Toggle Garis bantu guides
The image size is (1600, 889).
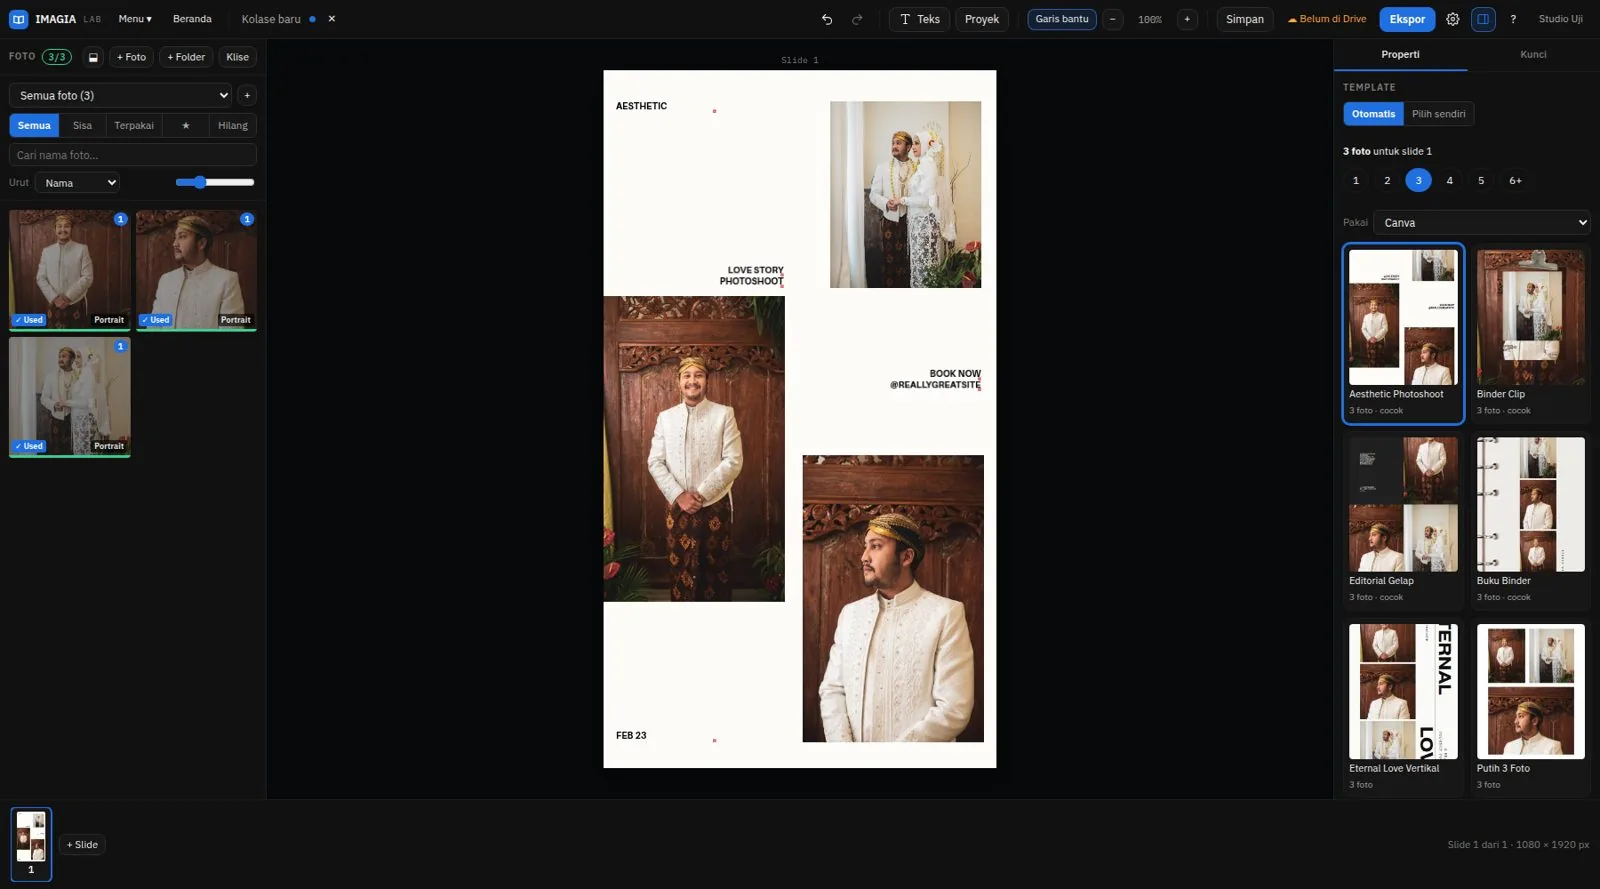pos(1062,19)
